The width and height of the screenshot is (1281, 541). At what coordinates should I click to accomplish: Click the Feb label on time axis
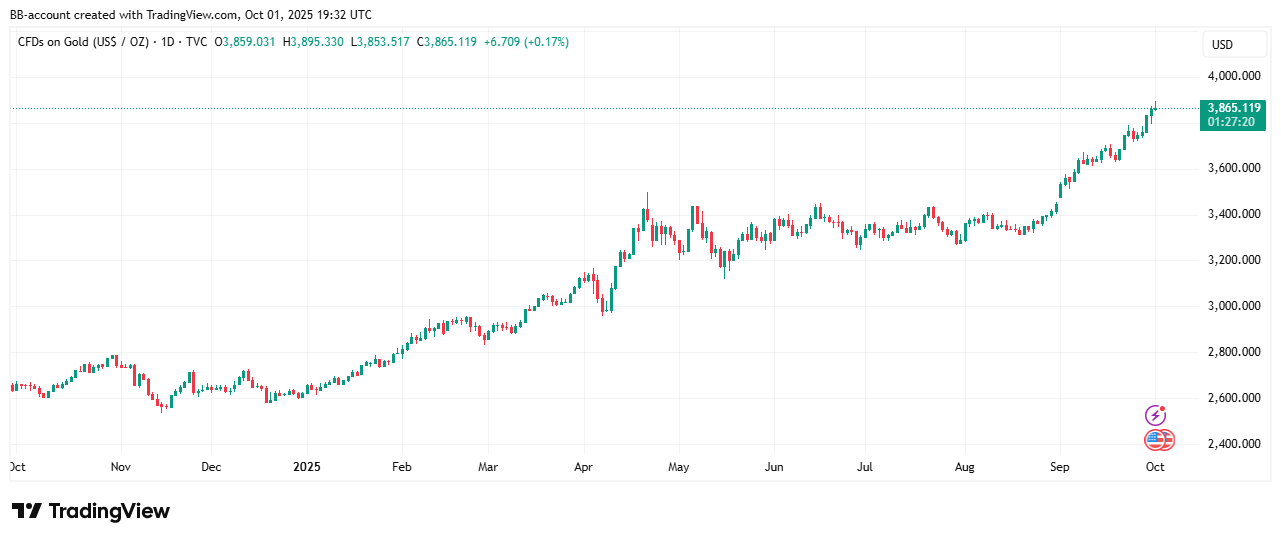(x=401, y=467)
